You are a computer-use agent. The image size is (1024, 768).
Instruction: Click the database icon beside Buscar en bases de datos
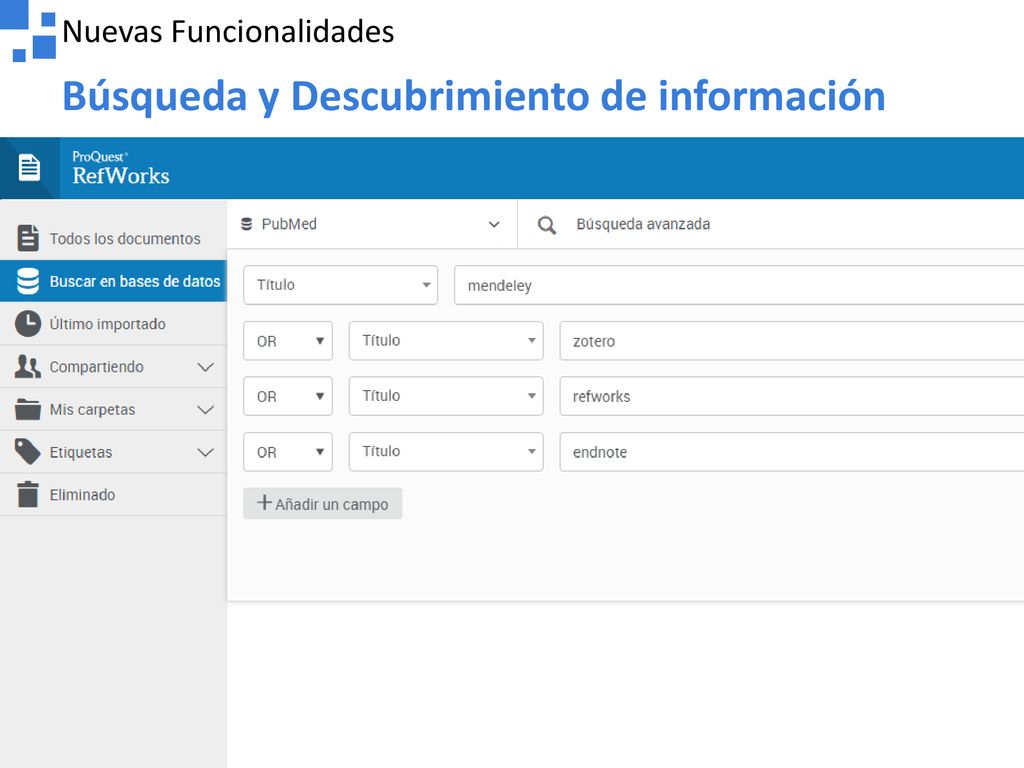pyautogui.click(x=27, y=281)
